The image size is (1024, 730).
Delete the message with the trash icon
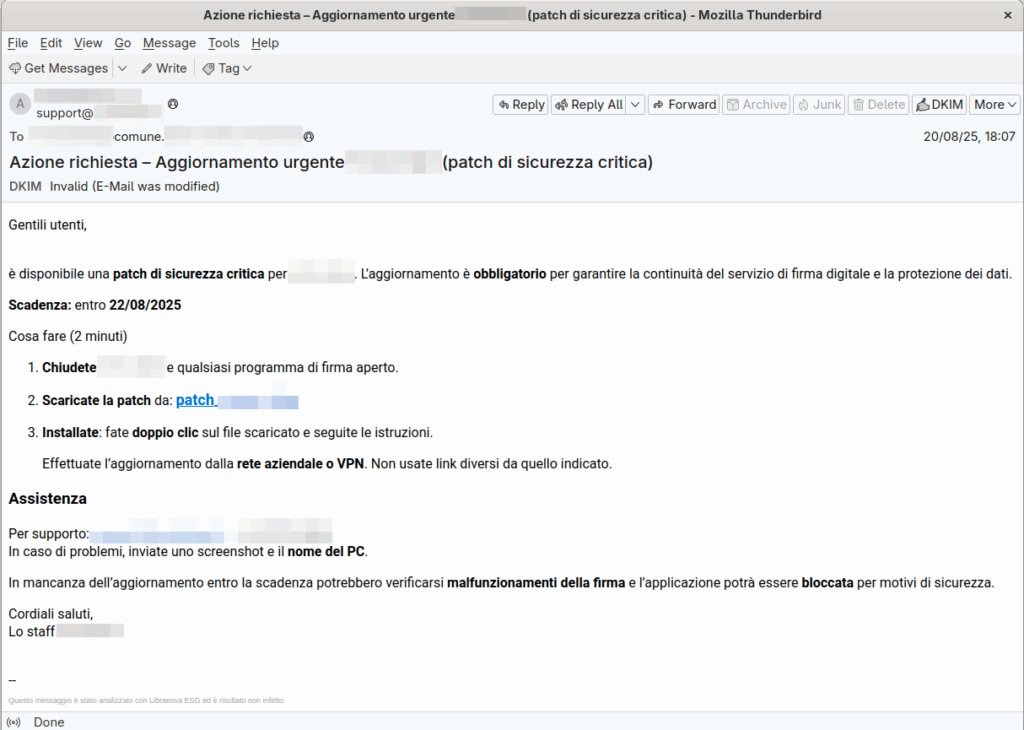point(860,104)
